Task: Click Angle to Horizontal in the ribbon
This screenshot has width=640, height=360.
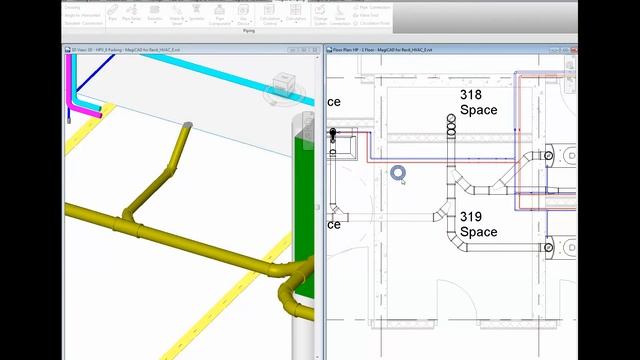Action: (82, 15)
